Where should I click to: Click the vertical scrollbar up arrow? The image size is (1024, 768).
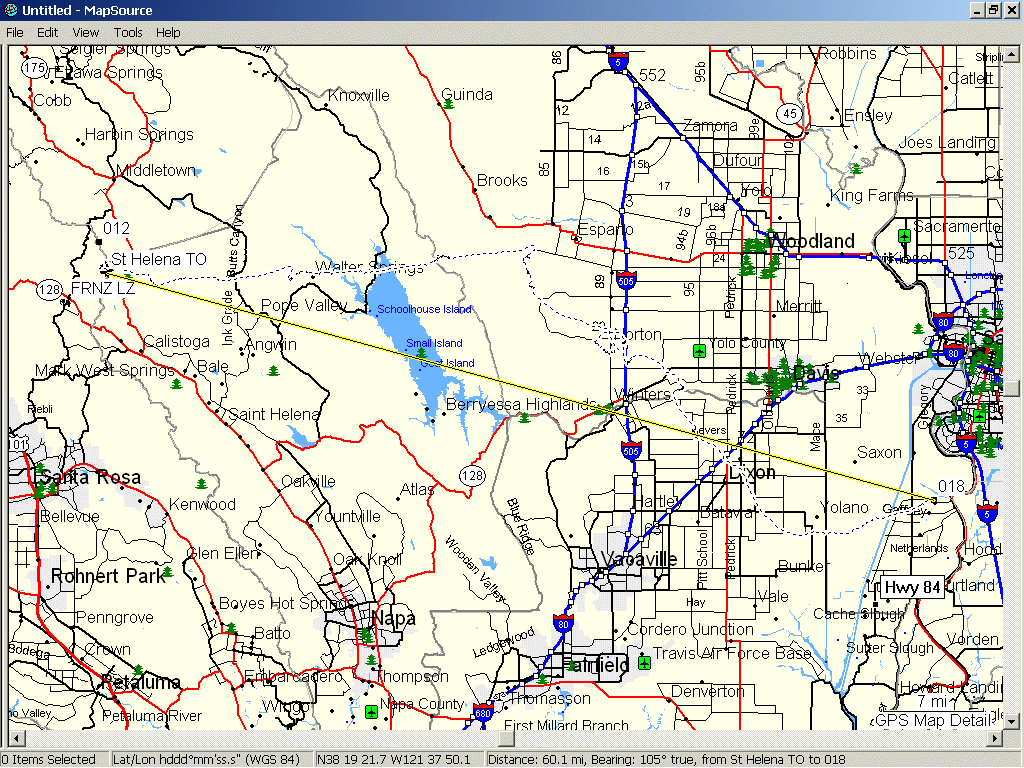[x=1011, y=54]
